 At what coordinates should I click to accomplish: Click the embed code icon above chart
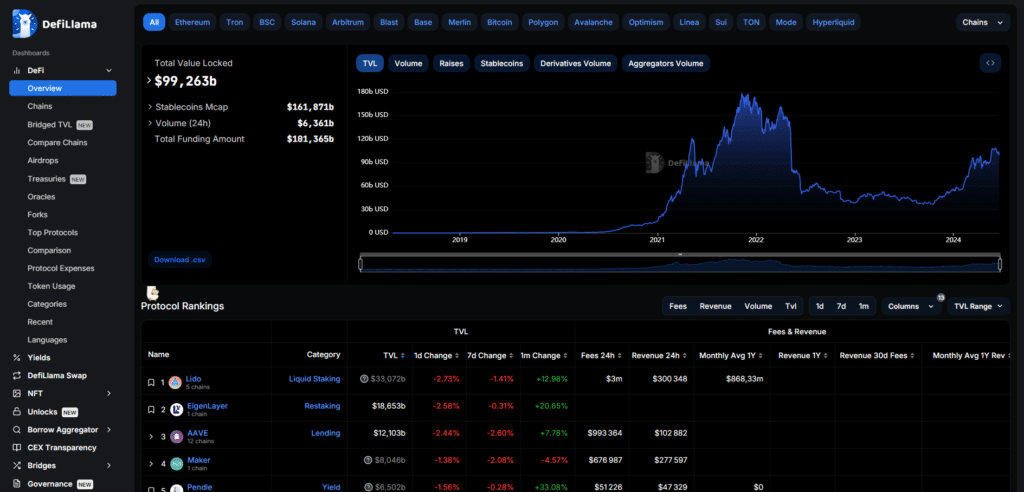coord(990,63)
